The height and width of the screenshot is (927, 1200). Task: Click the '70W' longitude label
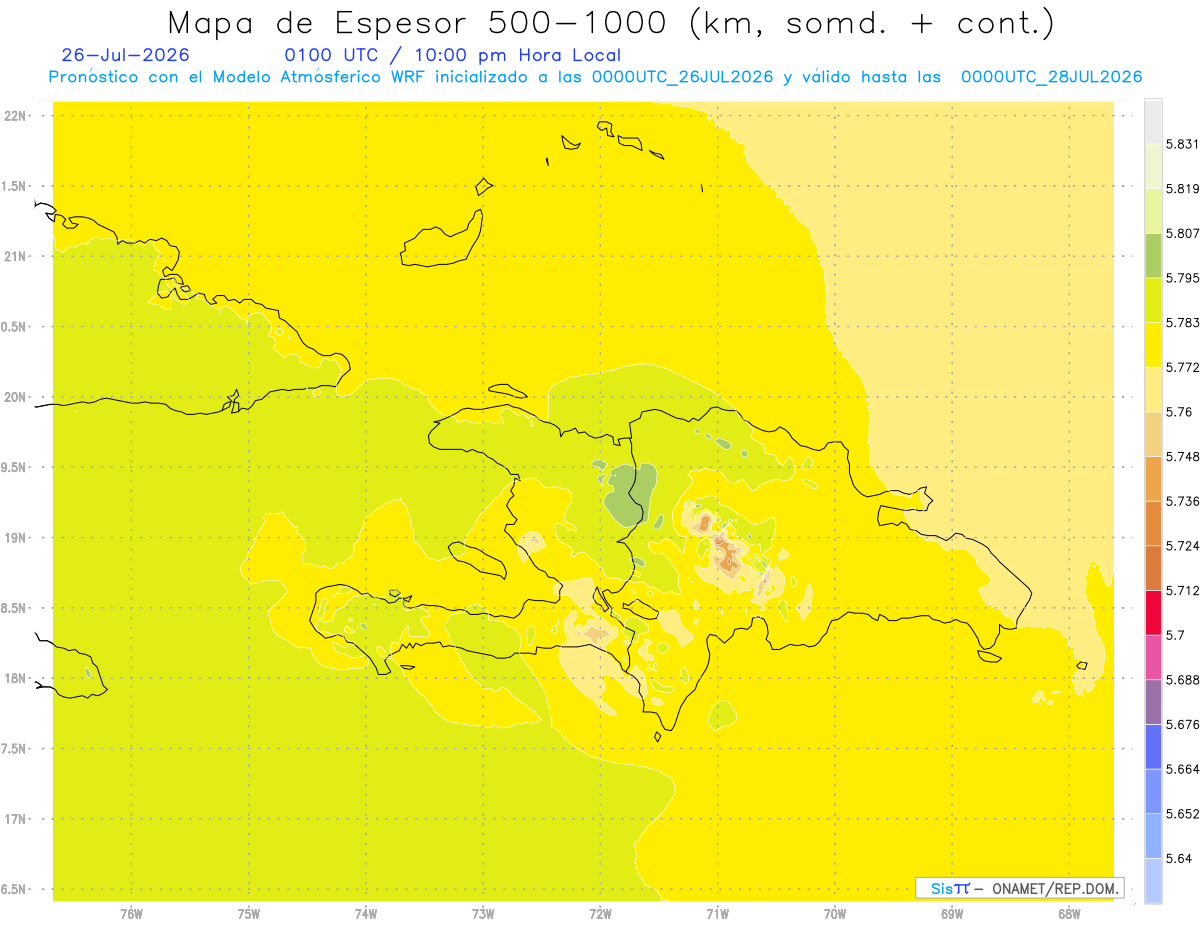point(835,914)
